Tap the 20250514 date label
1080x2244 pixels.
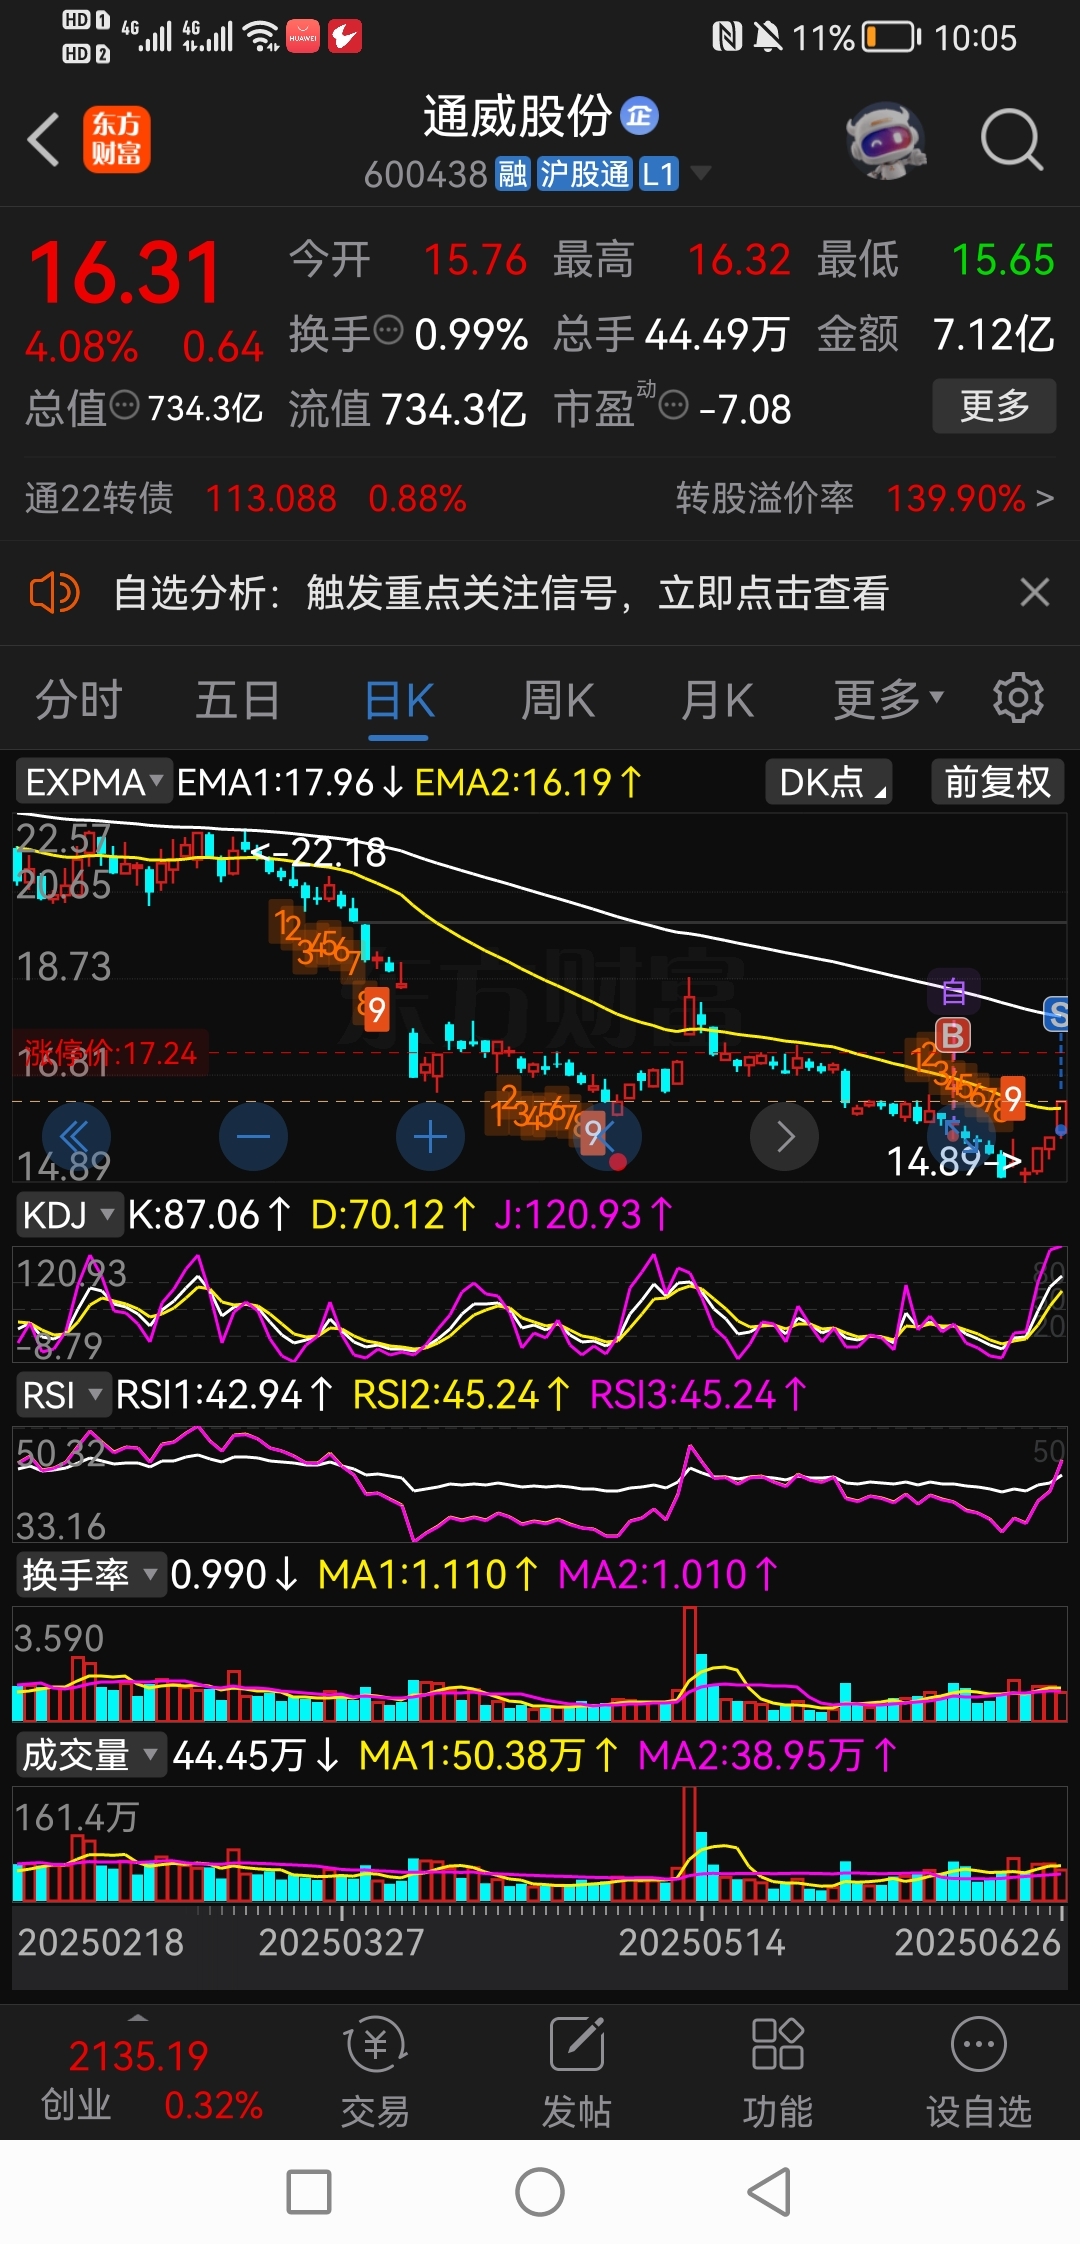(702, 1943)
